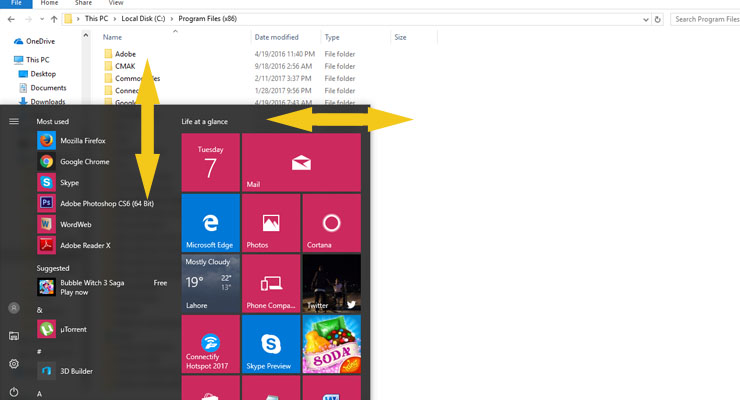Switch to the View ribbon tab
Image resolution: width=740 pixels, height=400 pixels.
[116, 3]
